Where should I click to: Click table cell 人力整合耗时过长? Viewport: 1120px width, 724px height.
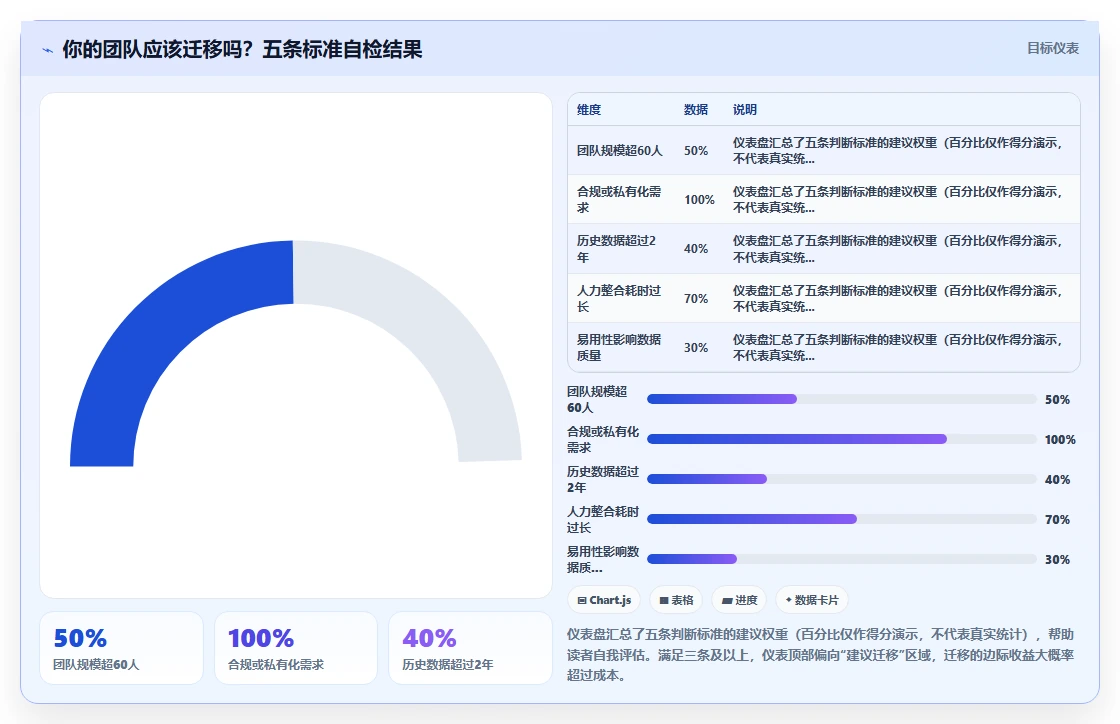619,298
